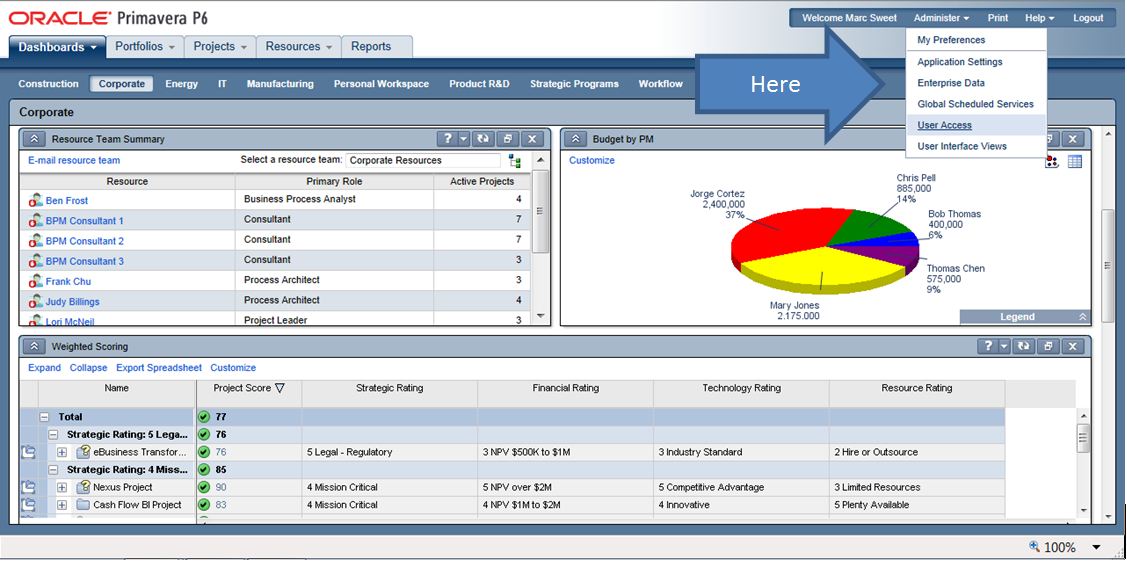This screenshot has height=562, width=1127.
Task: Open the Portfolios tab
Action: (x=145, y=47)
